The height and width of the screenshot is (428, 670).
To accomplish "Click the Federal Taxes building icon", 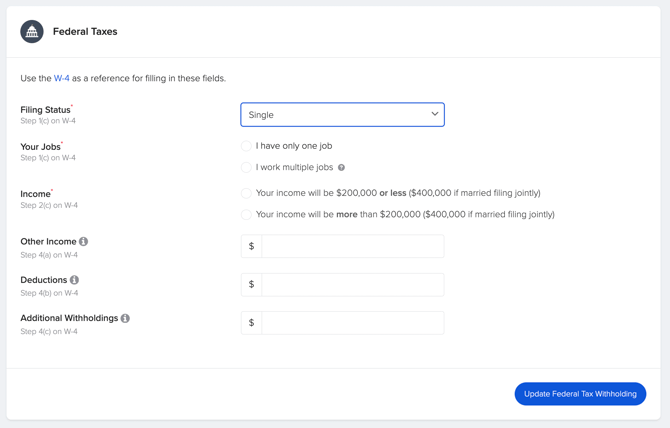I will [32, 32].
